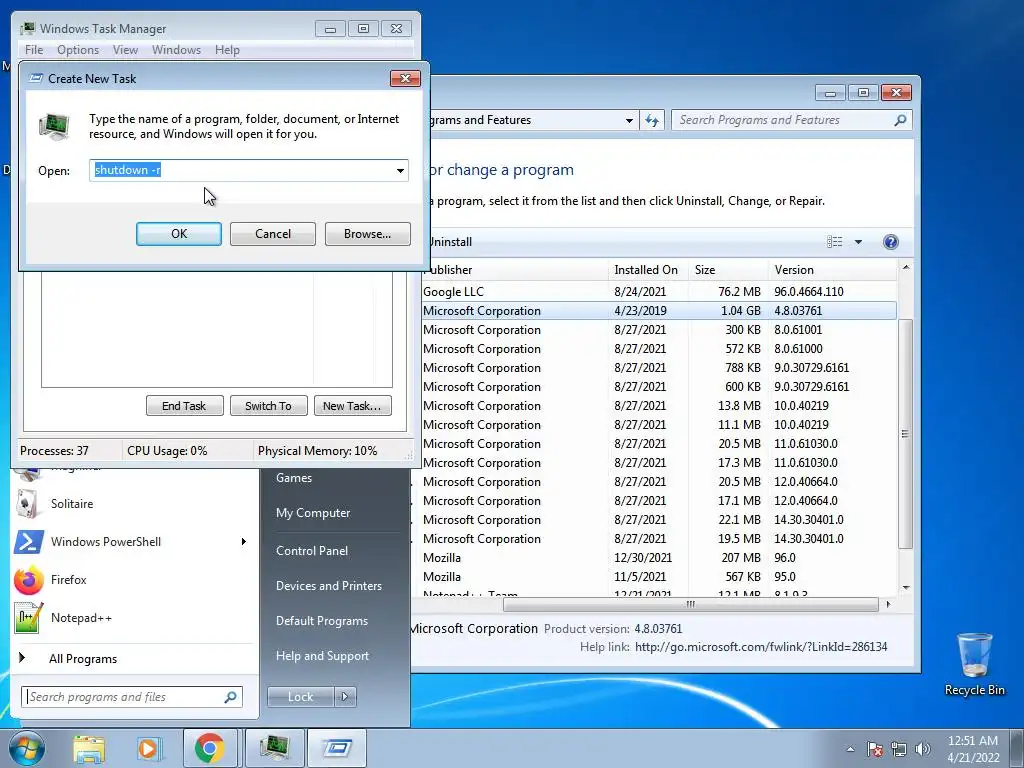1024x768 pixels.
Task: Sort by Size column header
Action: [728, 270]
